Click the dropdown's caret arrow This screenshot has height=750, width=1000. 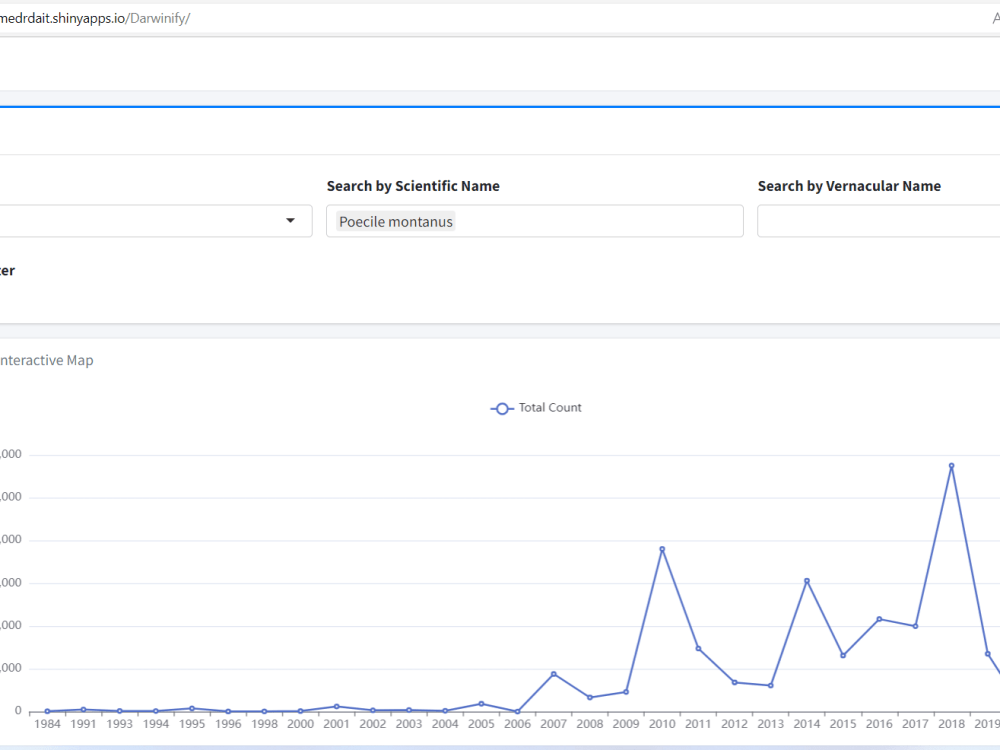point(290,221)
